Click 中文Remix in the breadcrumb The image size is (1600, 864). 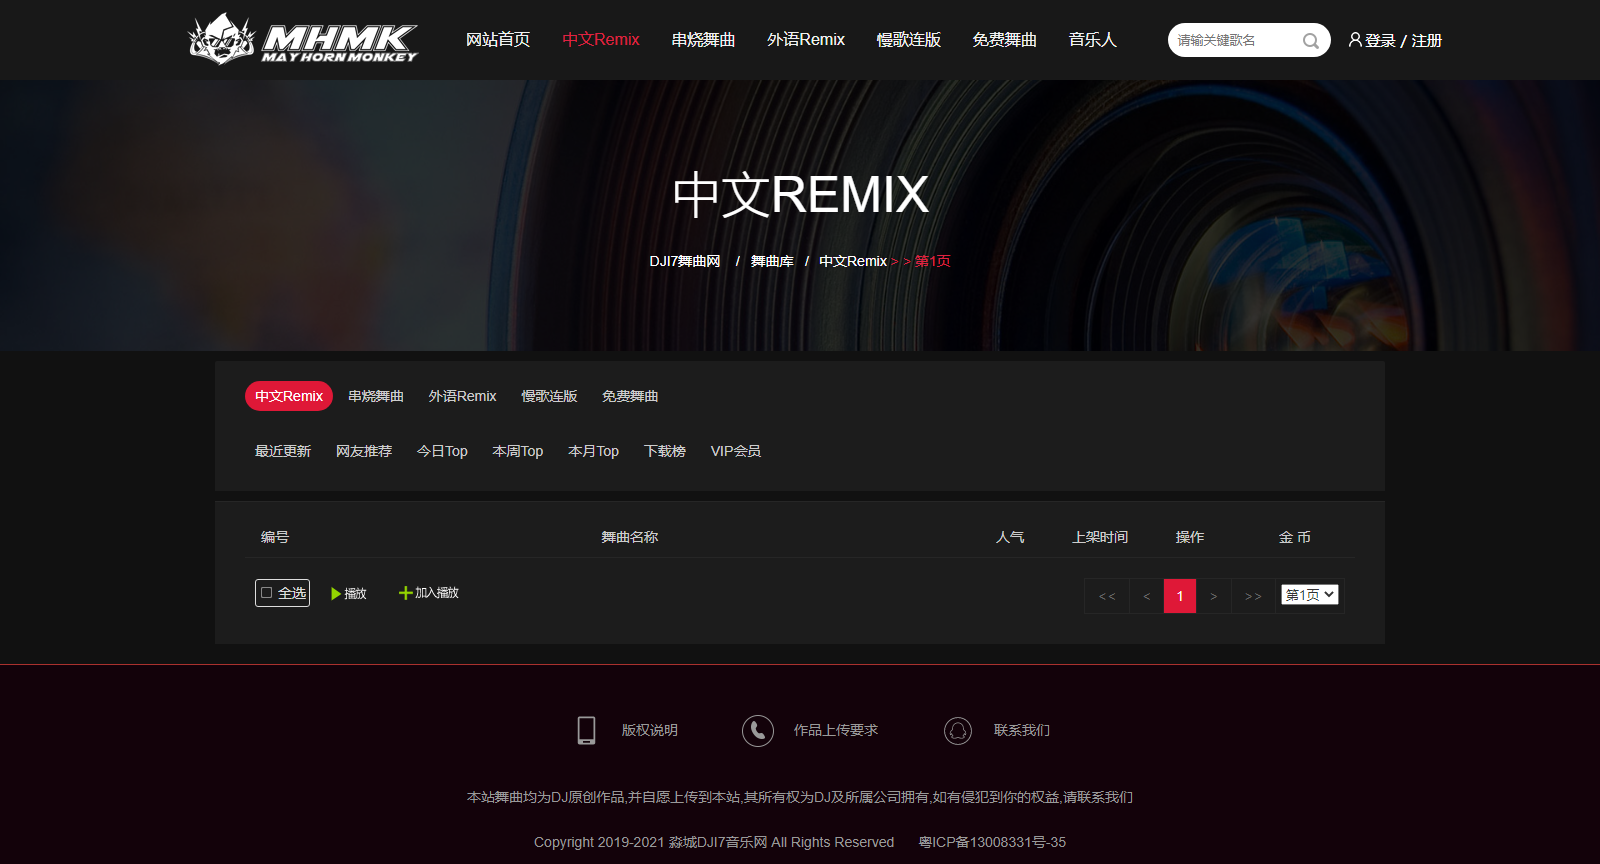pyautogui.click(x=853, y=261)
